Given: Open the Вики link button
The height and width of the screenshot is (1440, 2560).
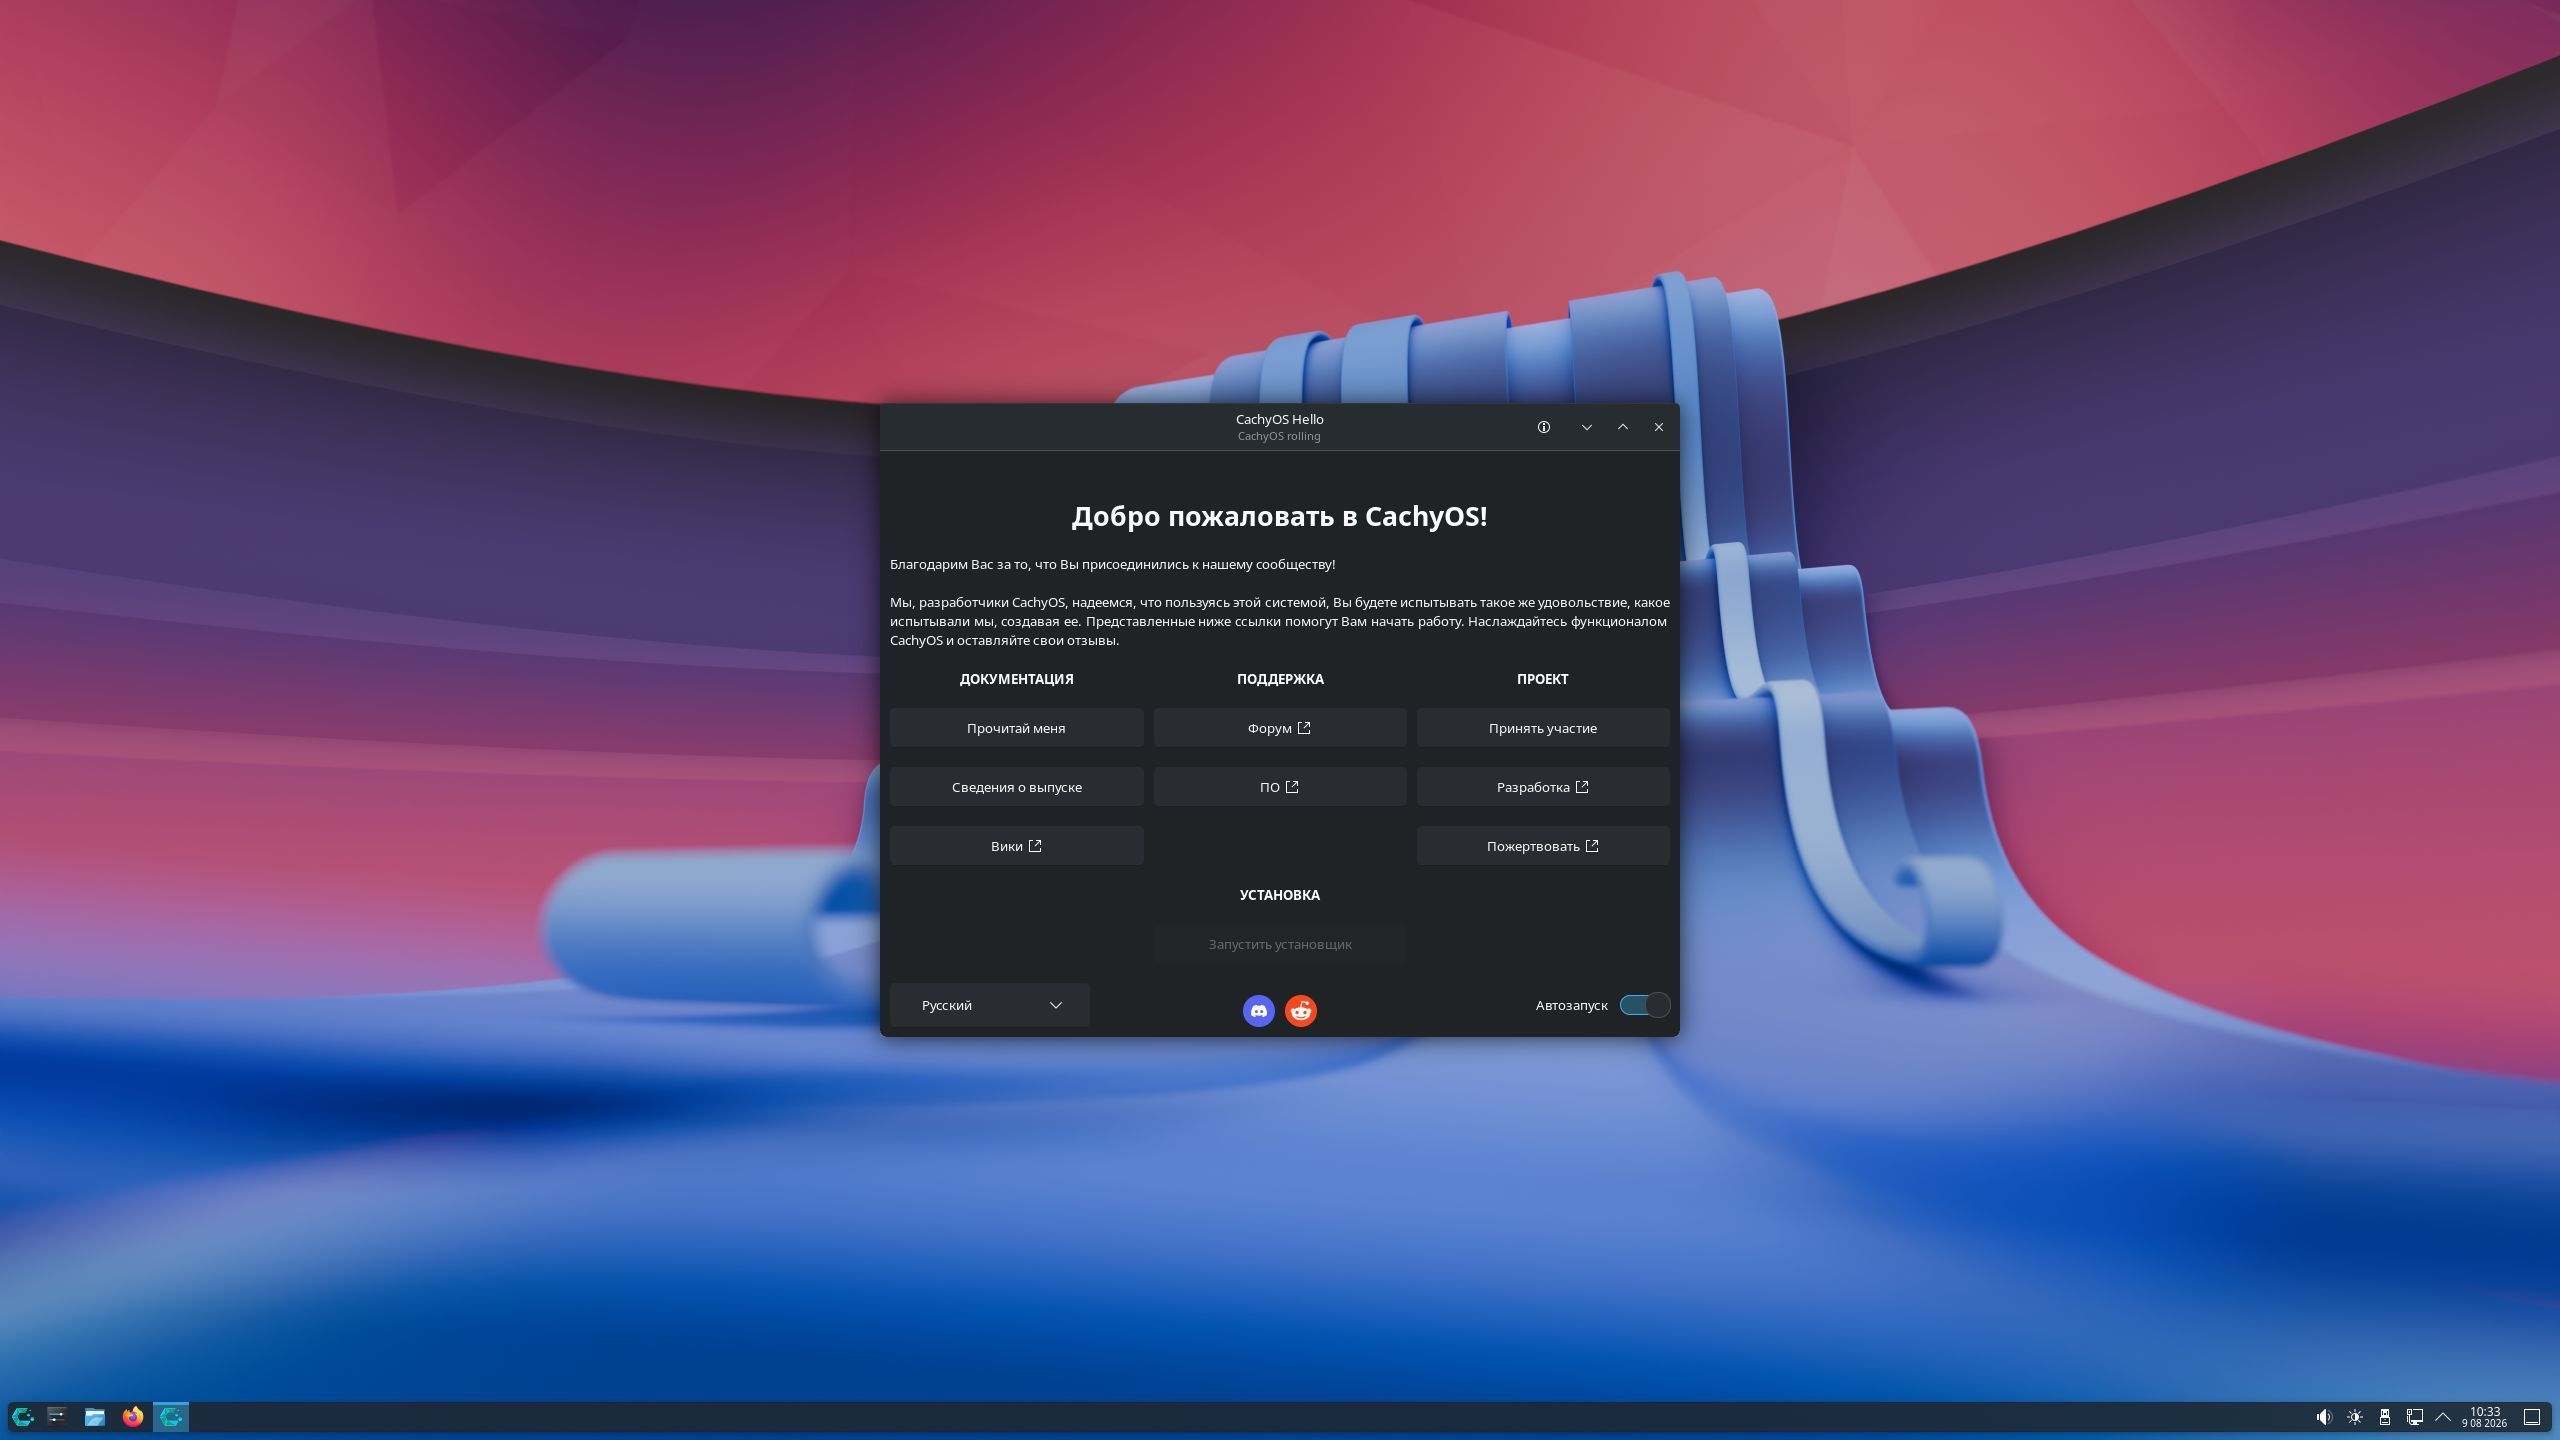Looking at the screenshot, I should [x=1016, y=846].
